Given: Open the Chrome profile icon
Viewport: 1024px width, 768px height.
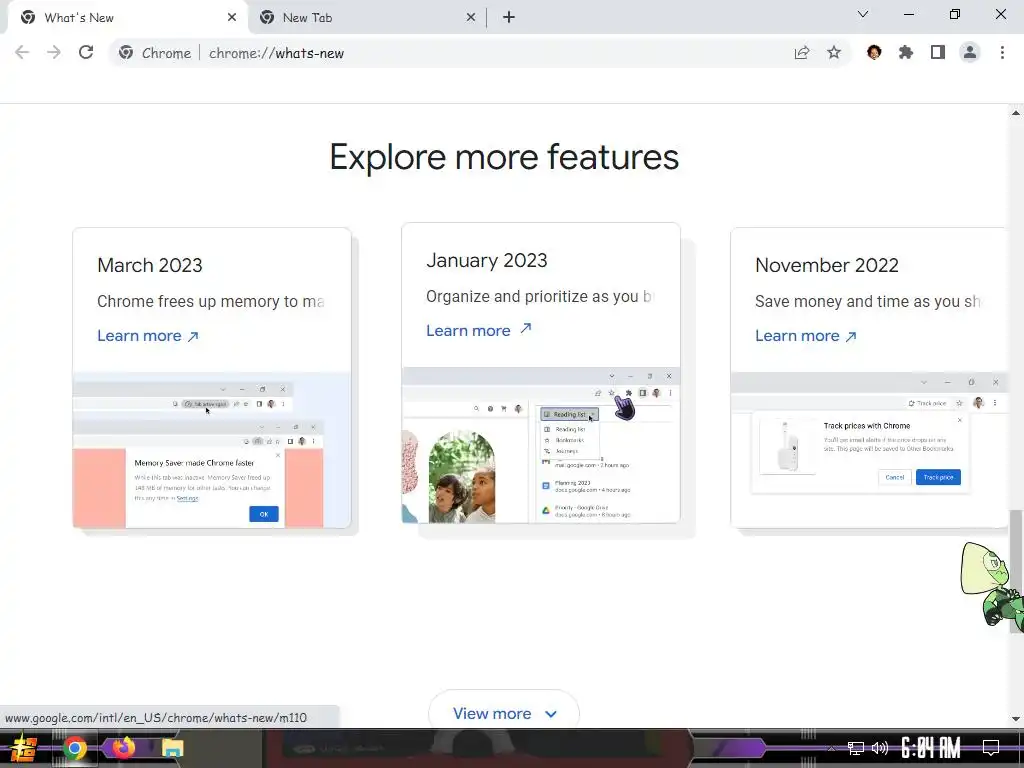Looking at the screenshot, I should tap(970, 53).
